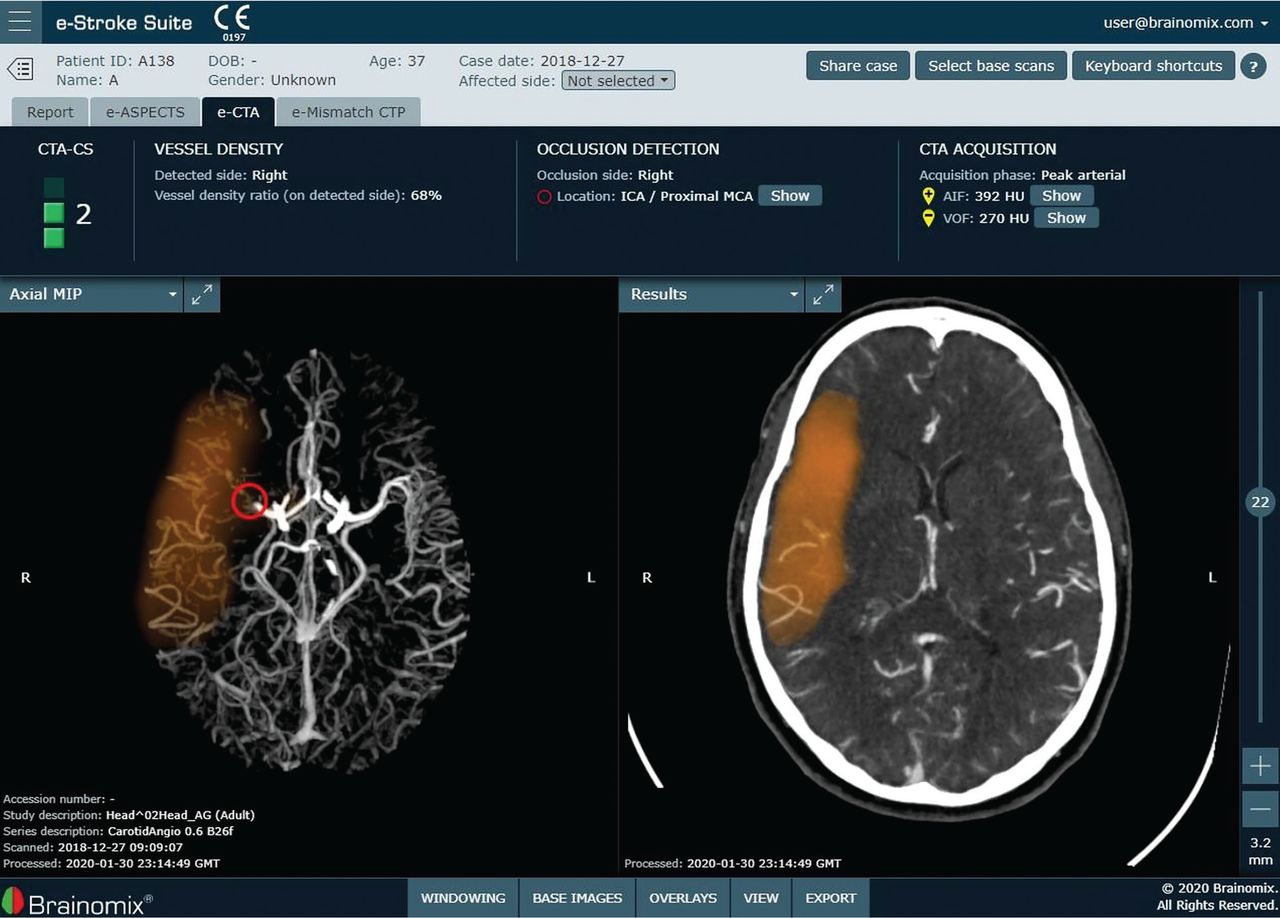
Task: Collapse the patient info panel icon
Action: click(x=20, y=69)
